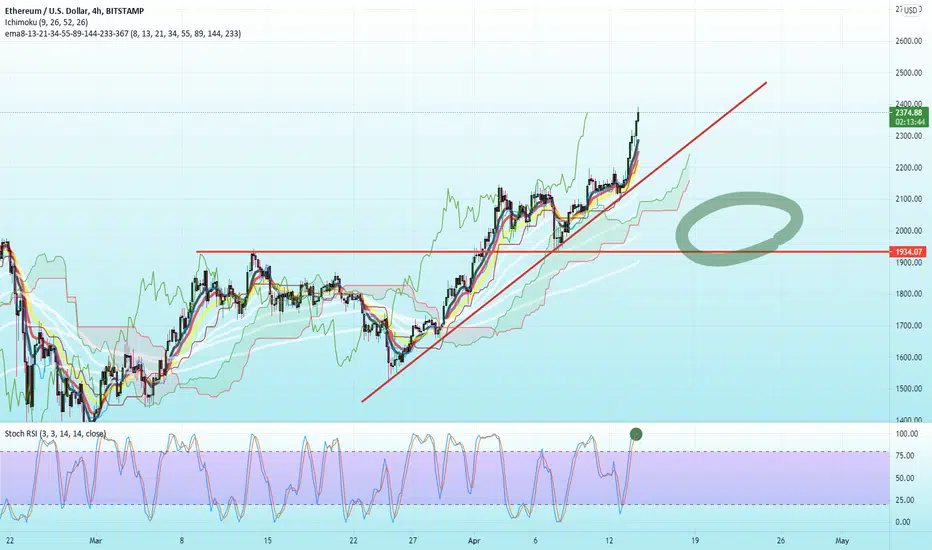Click the 50.00 Stoch RSI scale label
Image resolution: width=932 pixels, height=550 pixels.
[x=905, y=478]
